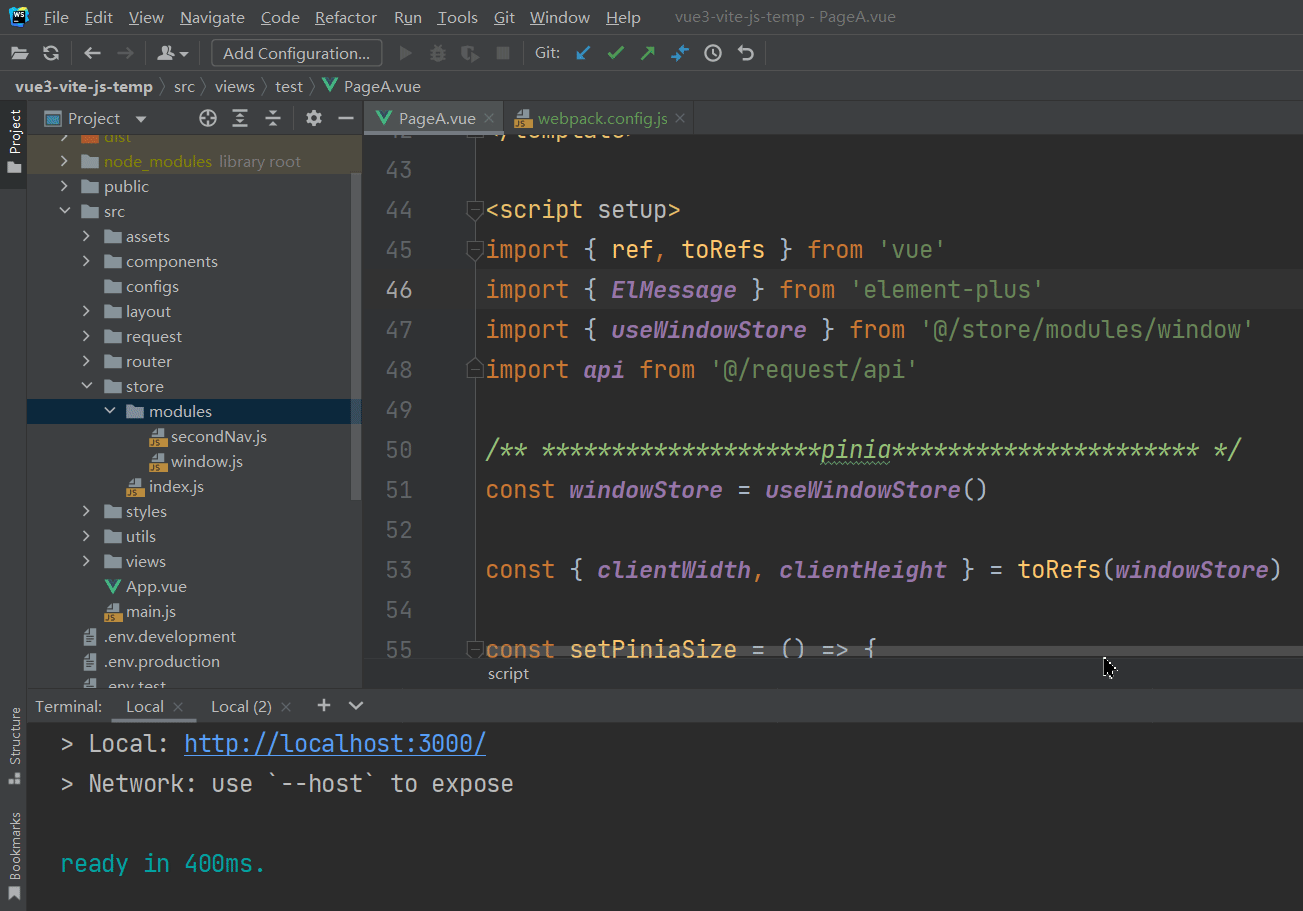Switch to webpack.config.js editor tab
This screenshot has height=911, width=1303.
tap(601, 118)
